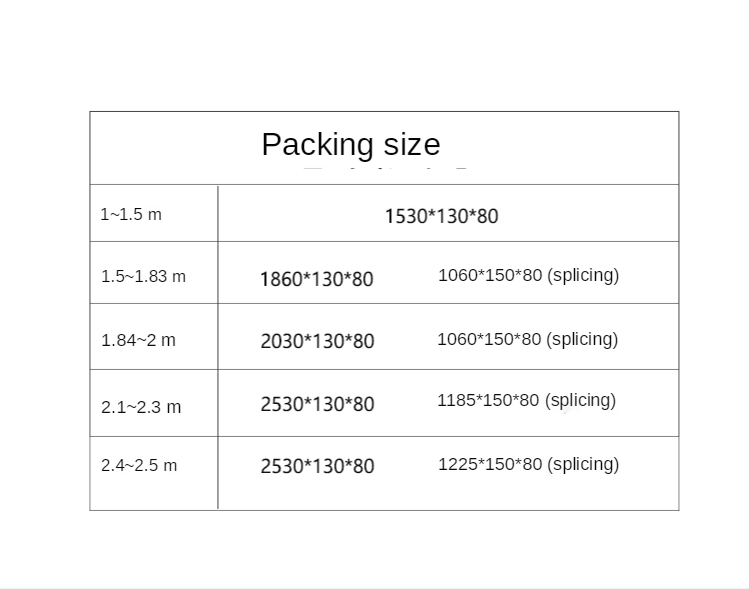749x589 pixels.
Task: Click "(splicing)" in the 2.4~2.5 m row
Action: pos(583,464)
